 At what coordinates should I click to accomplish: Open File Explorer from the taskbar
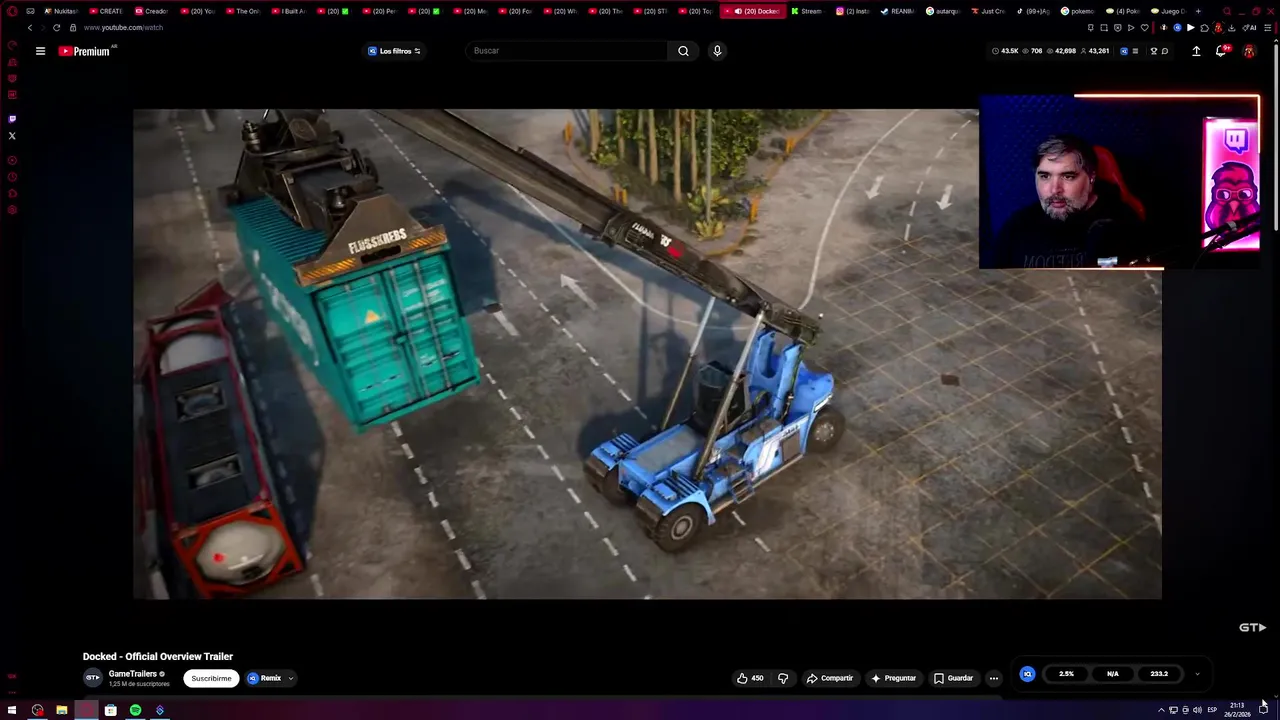(x=61, y=710)
